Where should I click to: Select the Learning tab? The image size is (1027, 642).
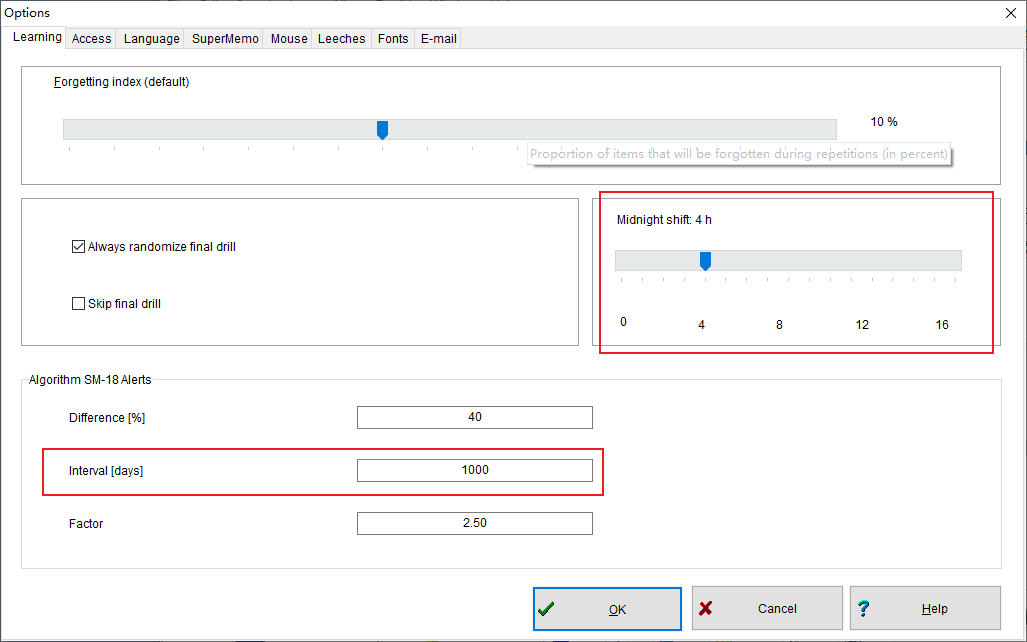point(37,38)
